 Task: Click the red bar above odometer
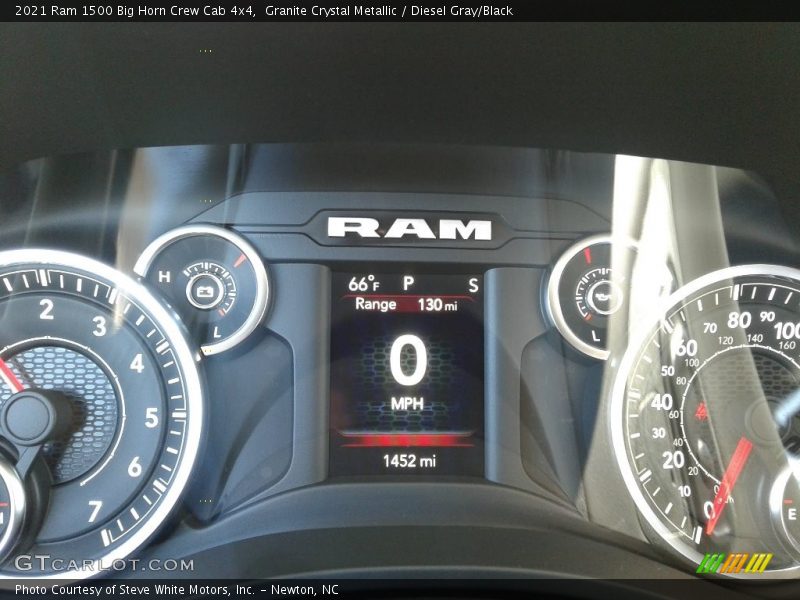407,439
